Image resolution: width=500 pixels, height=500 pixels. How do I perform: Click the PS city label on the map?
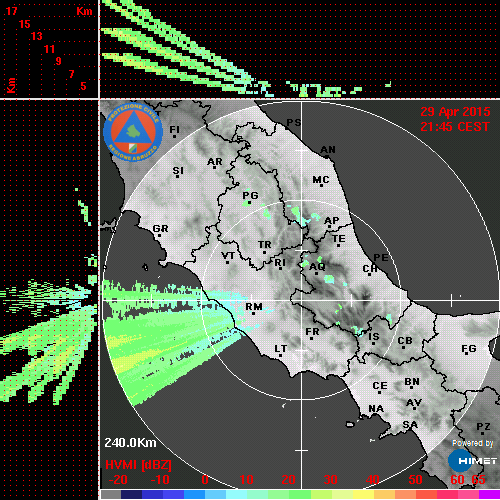pos(294,123)
